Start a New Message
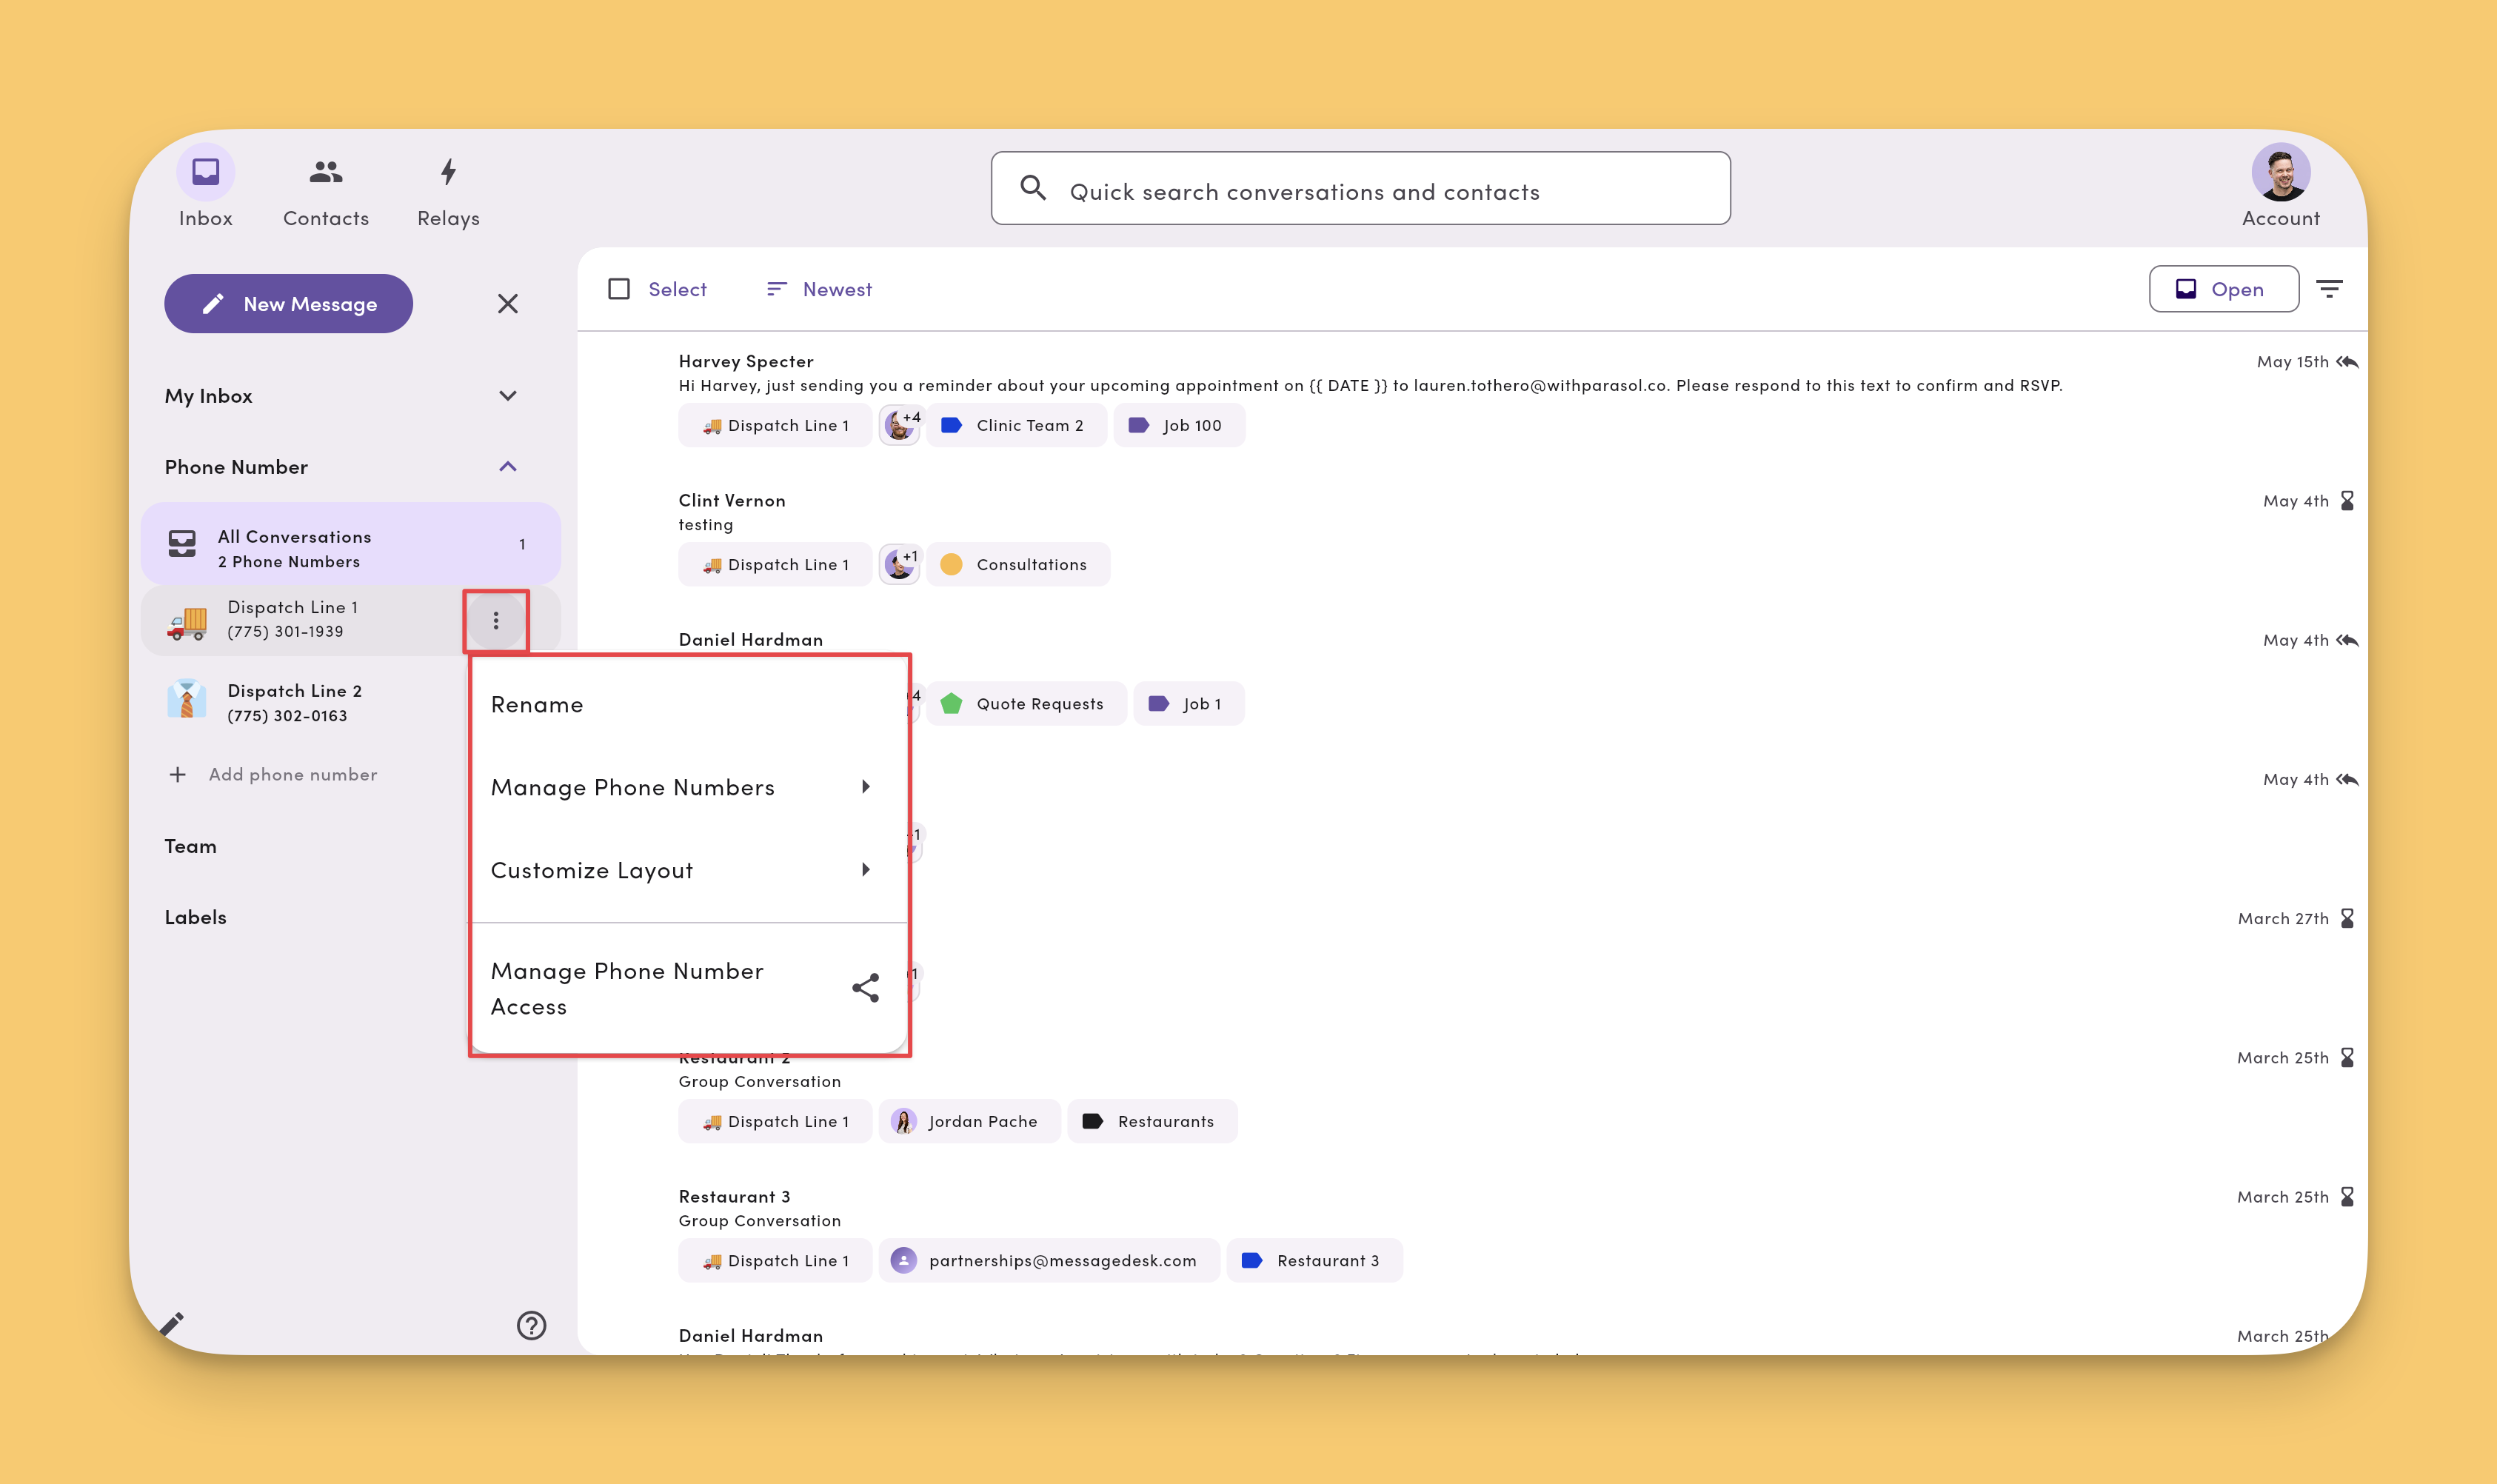Screen dimensions: 2497x1484 [x=288, y=304]
